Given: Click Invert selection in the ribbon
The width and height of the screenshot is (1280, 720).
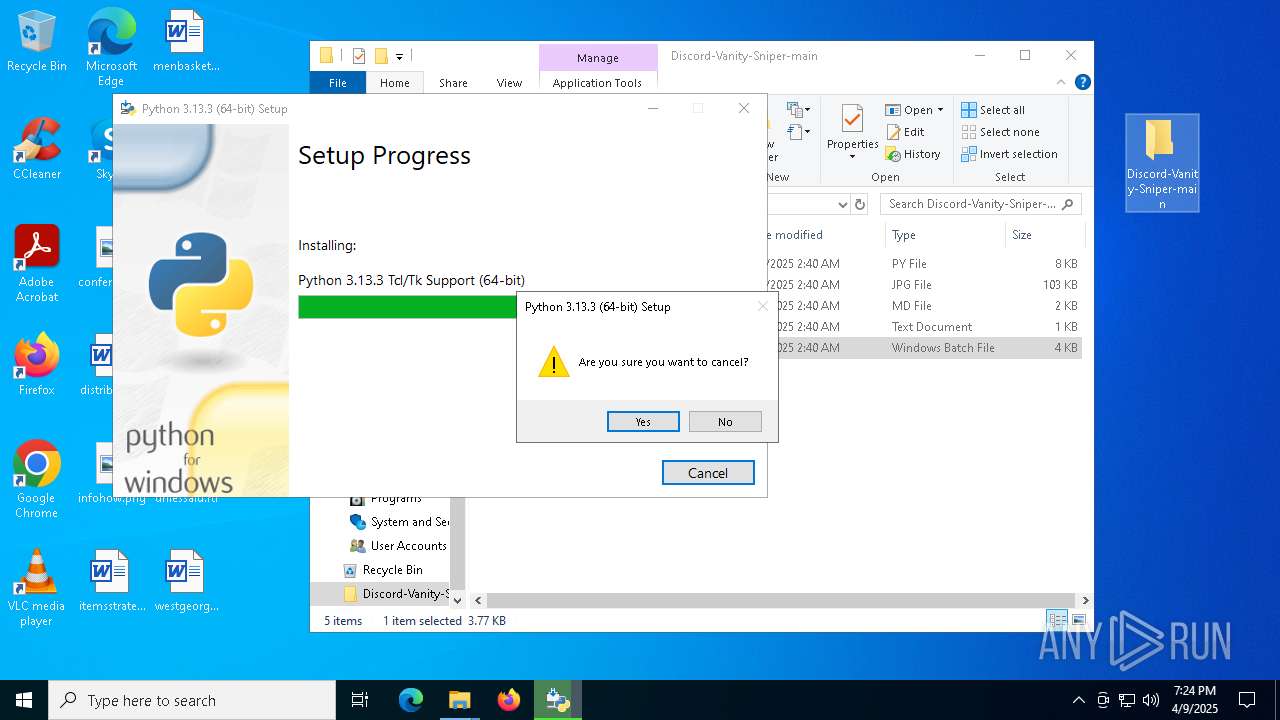Looking at the screenshot, I should pos(1009,154).
